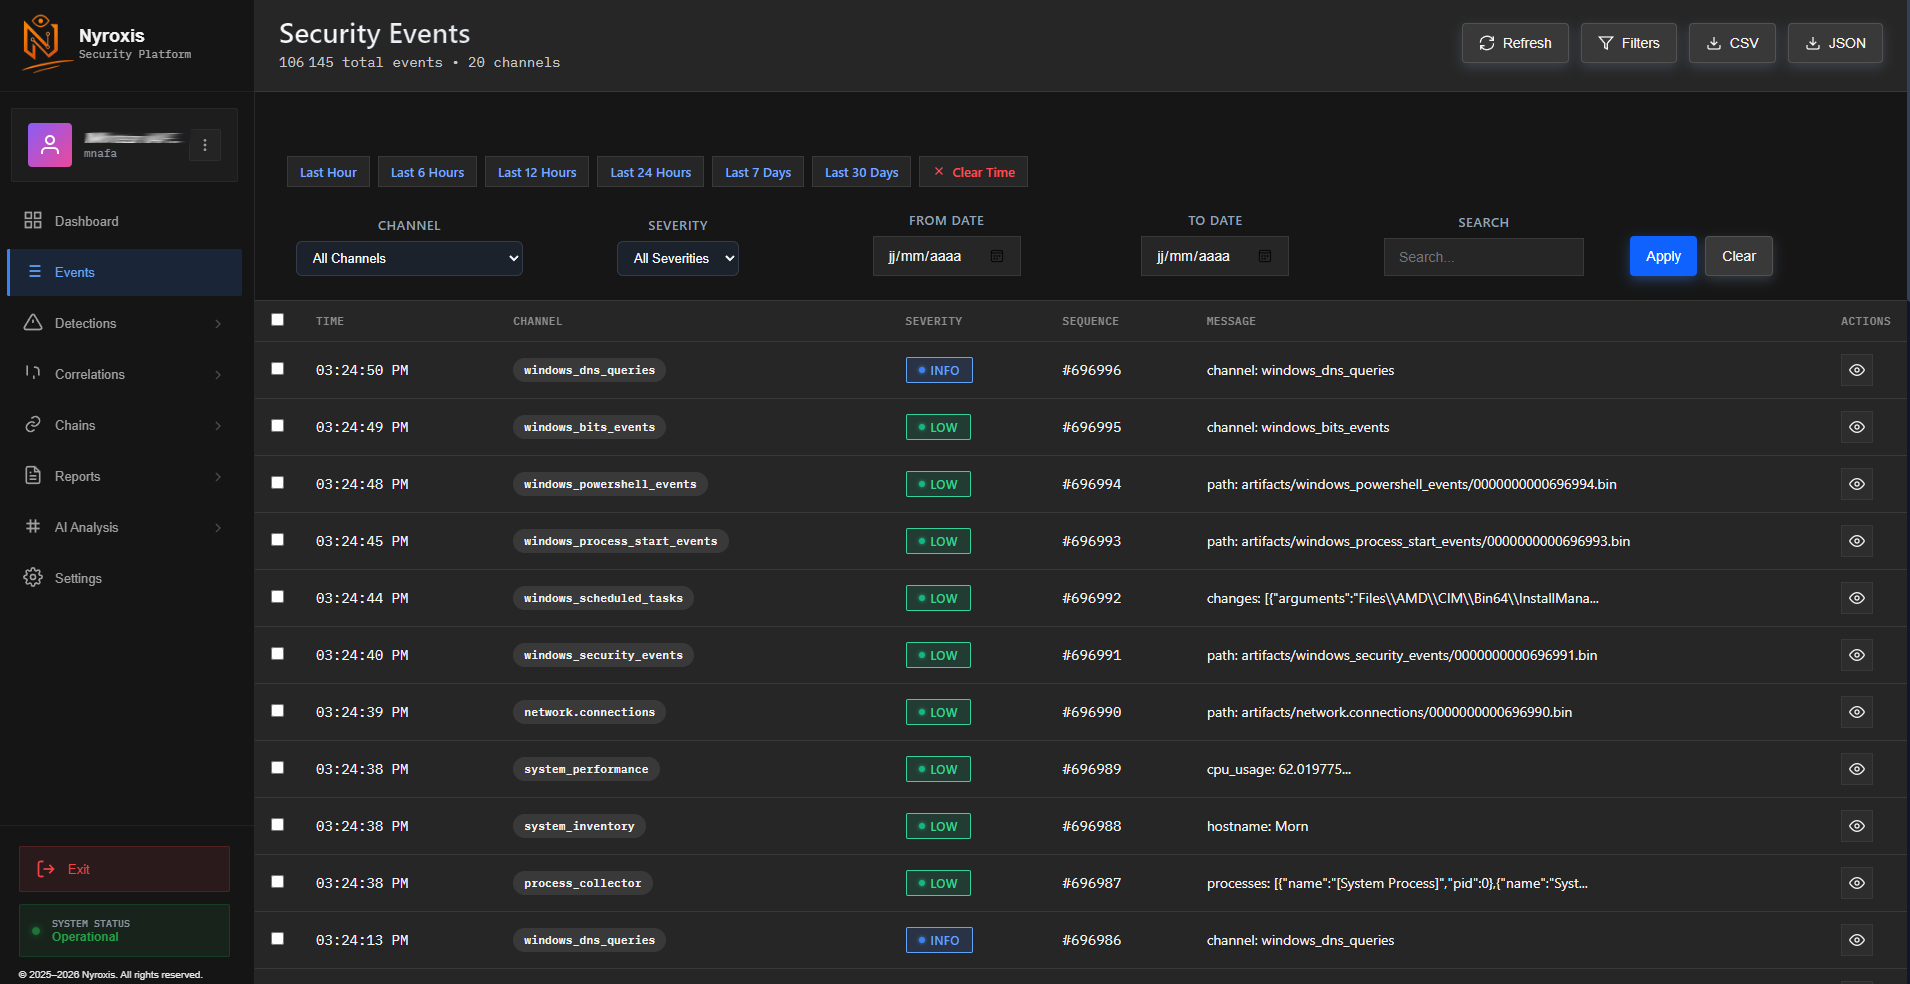View details of event #696990
Viewport: 1910px width, 984px height.
1857,712
